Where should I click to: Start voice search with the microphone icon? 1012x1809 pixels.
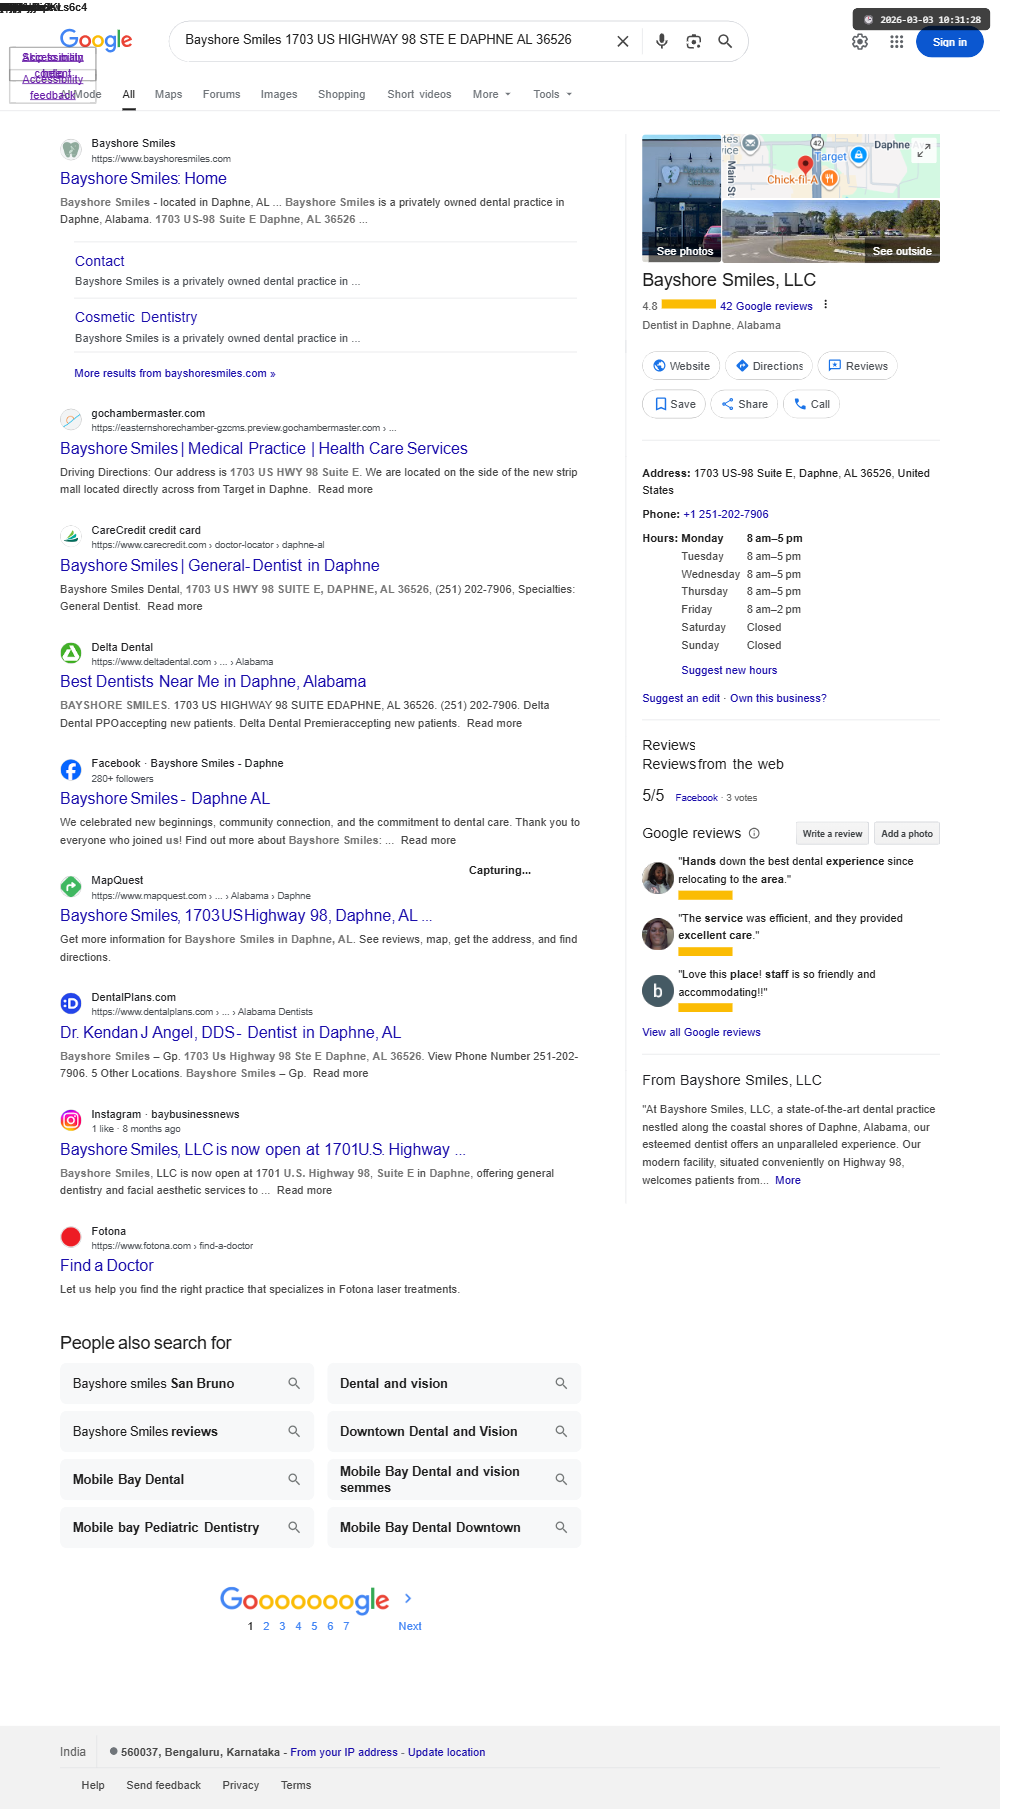pos(661,41)
